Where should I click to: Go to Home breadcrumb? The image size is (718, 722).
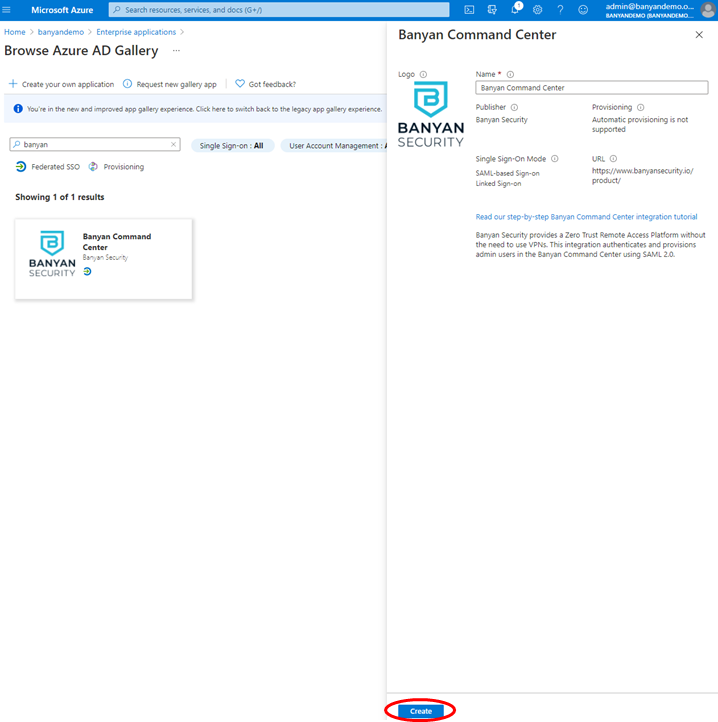click(x=14, y=32)
